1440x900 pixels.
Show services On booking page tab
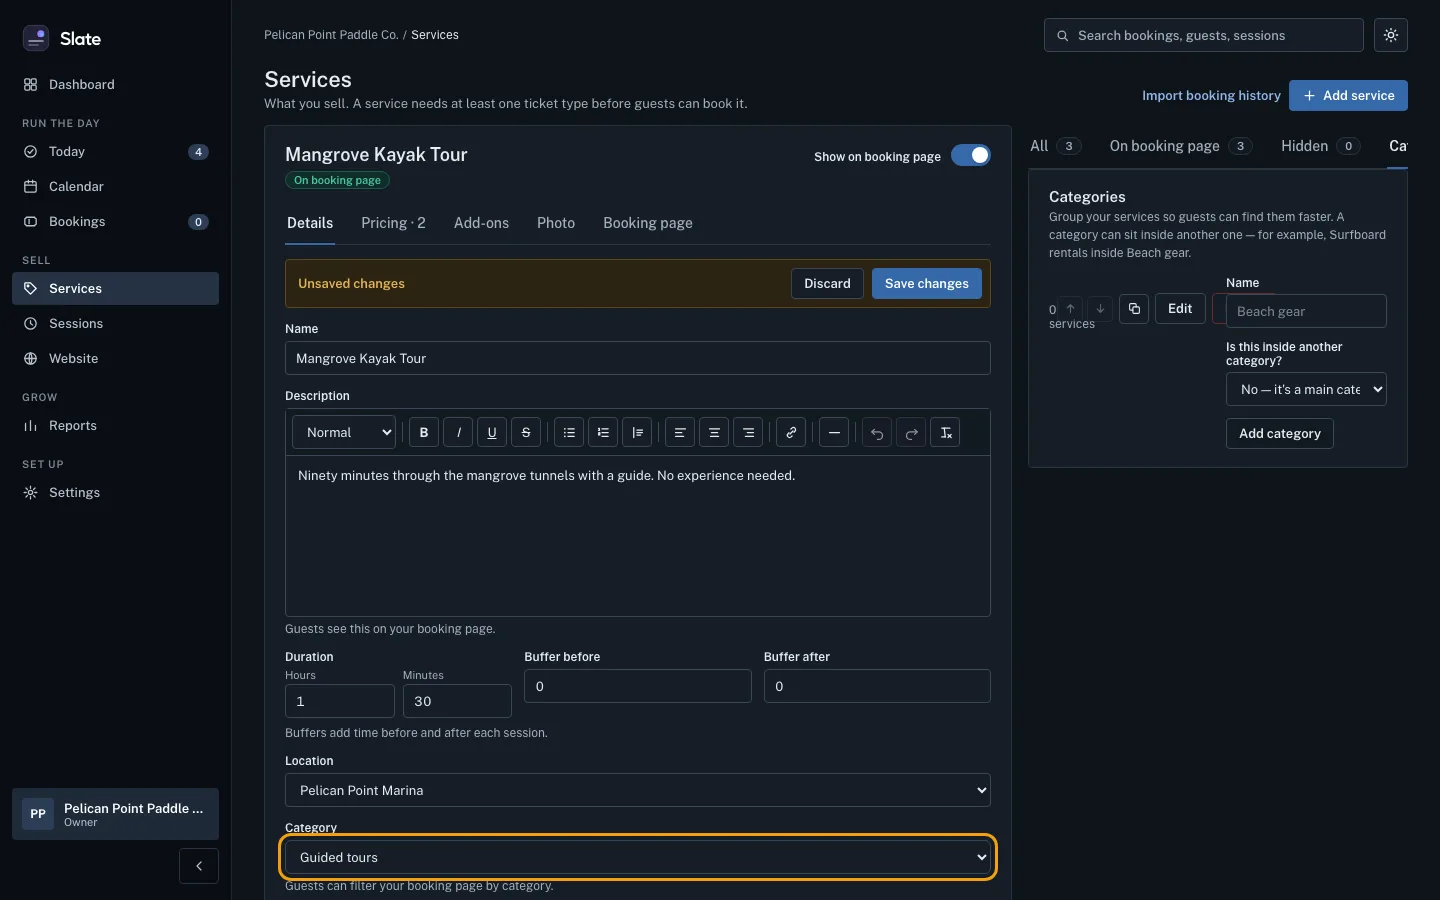(x=1180, y=146)
